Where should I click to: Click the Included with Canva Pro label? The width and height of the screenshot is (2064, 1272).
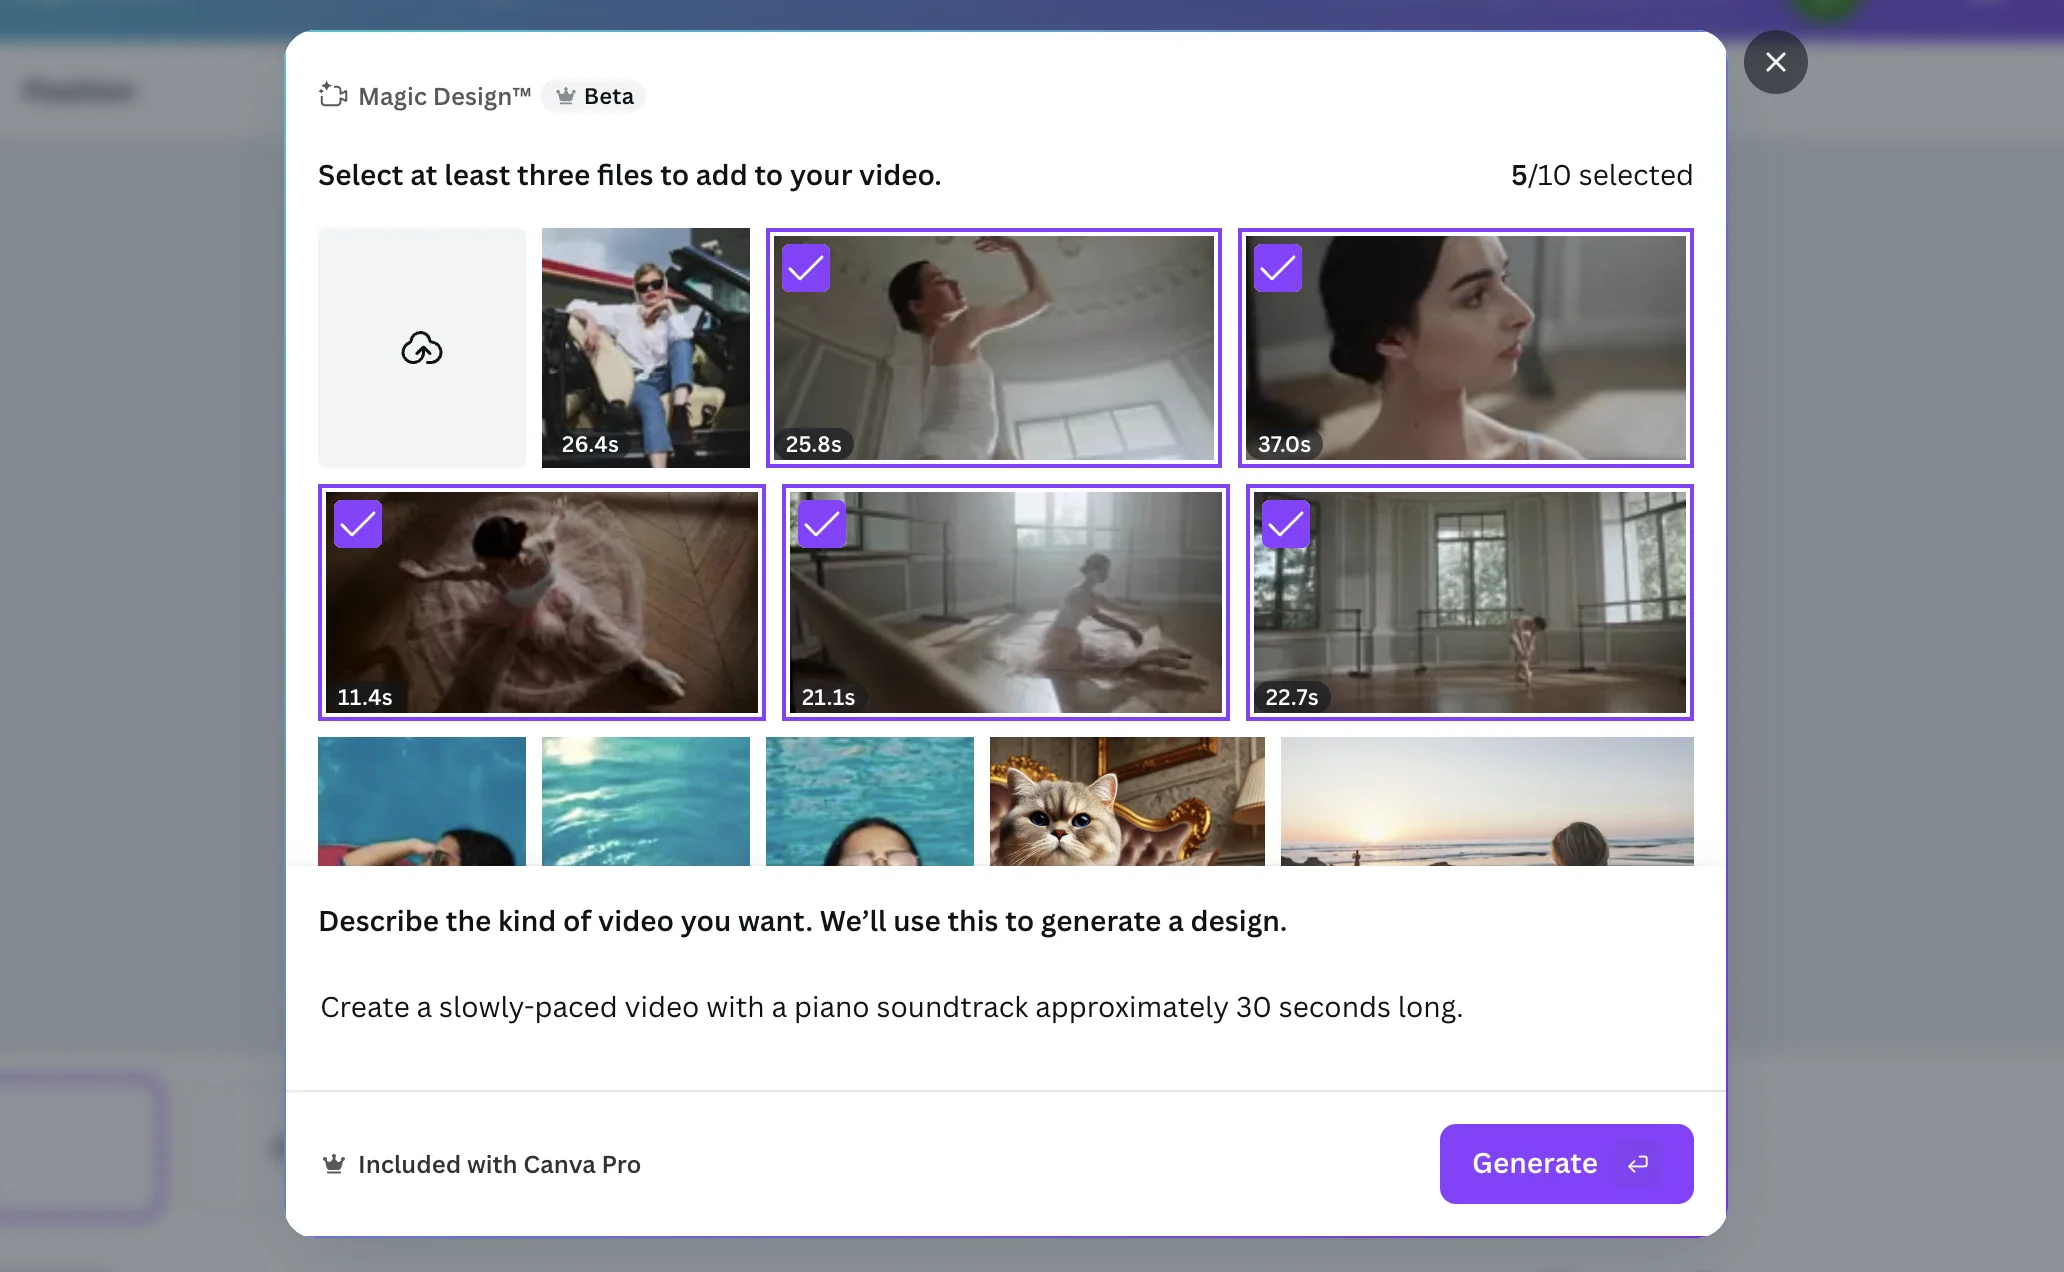499,1164
